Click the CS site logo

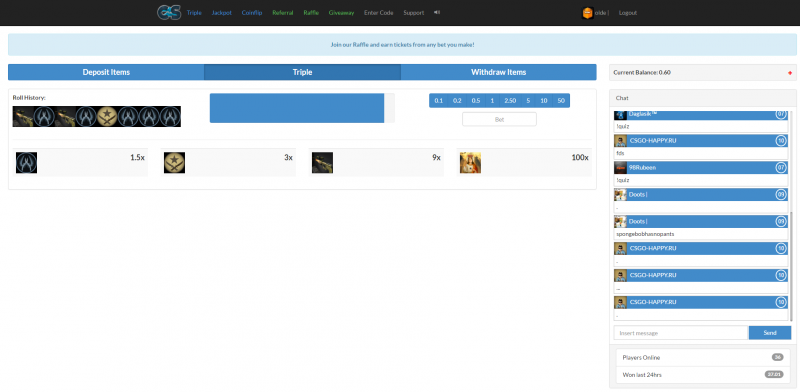coord(169,12)
